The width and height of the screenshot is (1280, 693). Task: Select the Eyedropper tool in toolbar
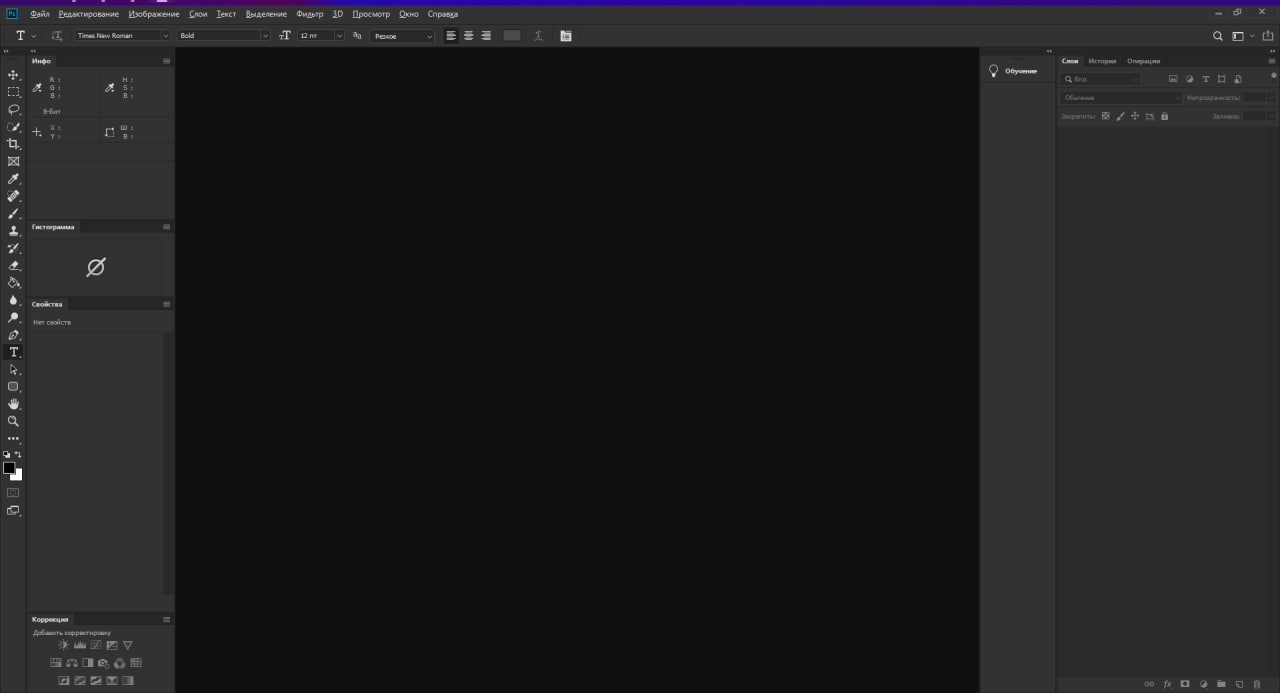(x=13, y=179)
